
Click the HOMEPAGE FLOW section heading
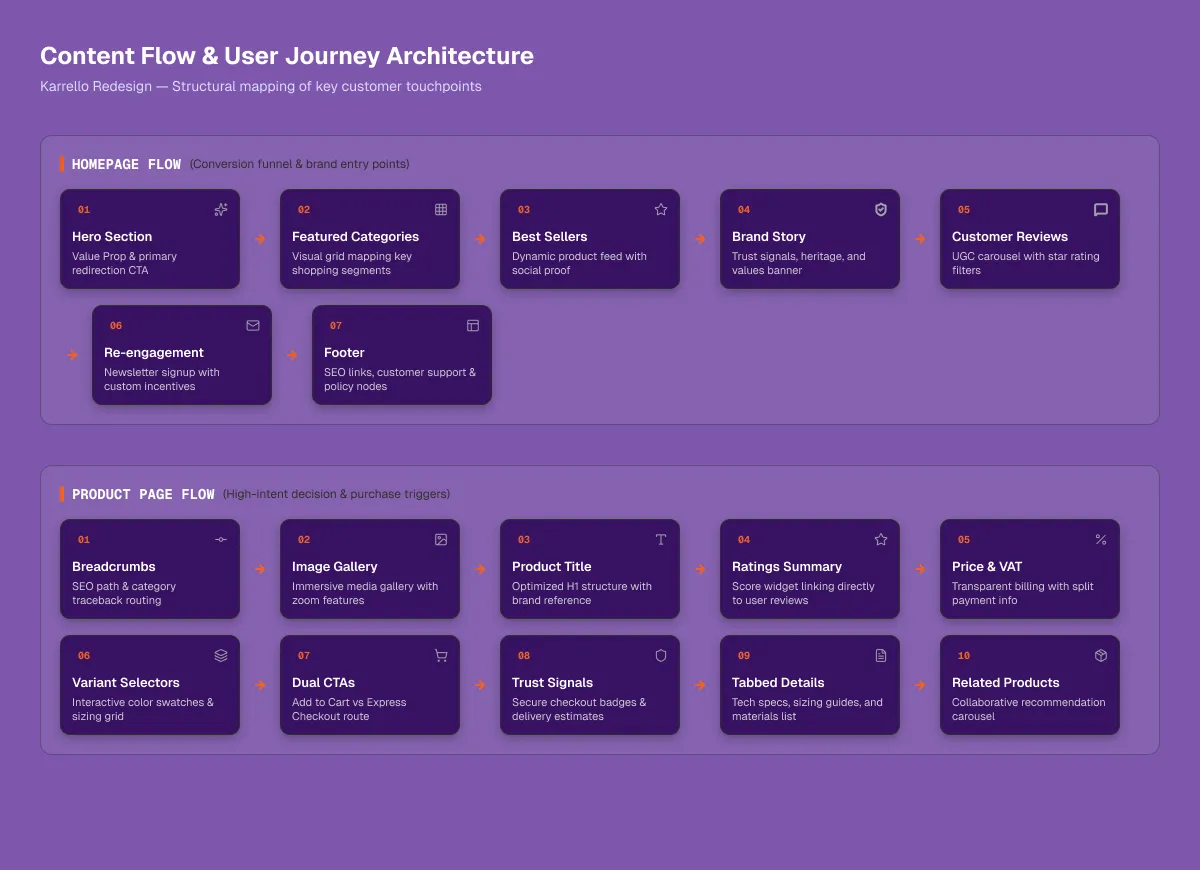tap(127, 164)
